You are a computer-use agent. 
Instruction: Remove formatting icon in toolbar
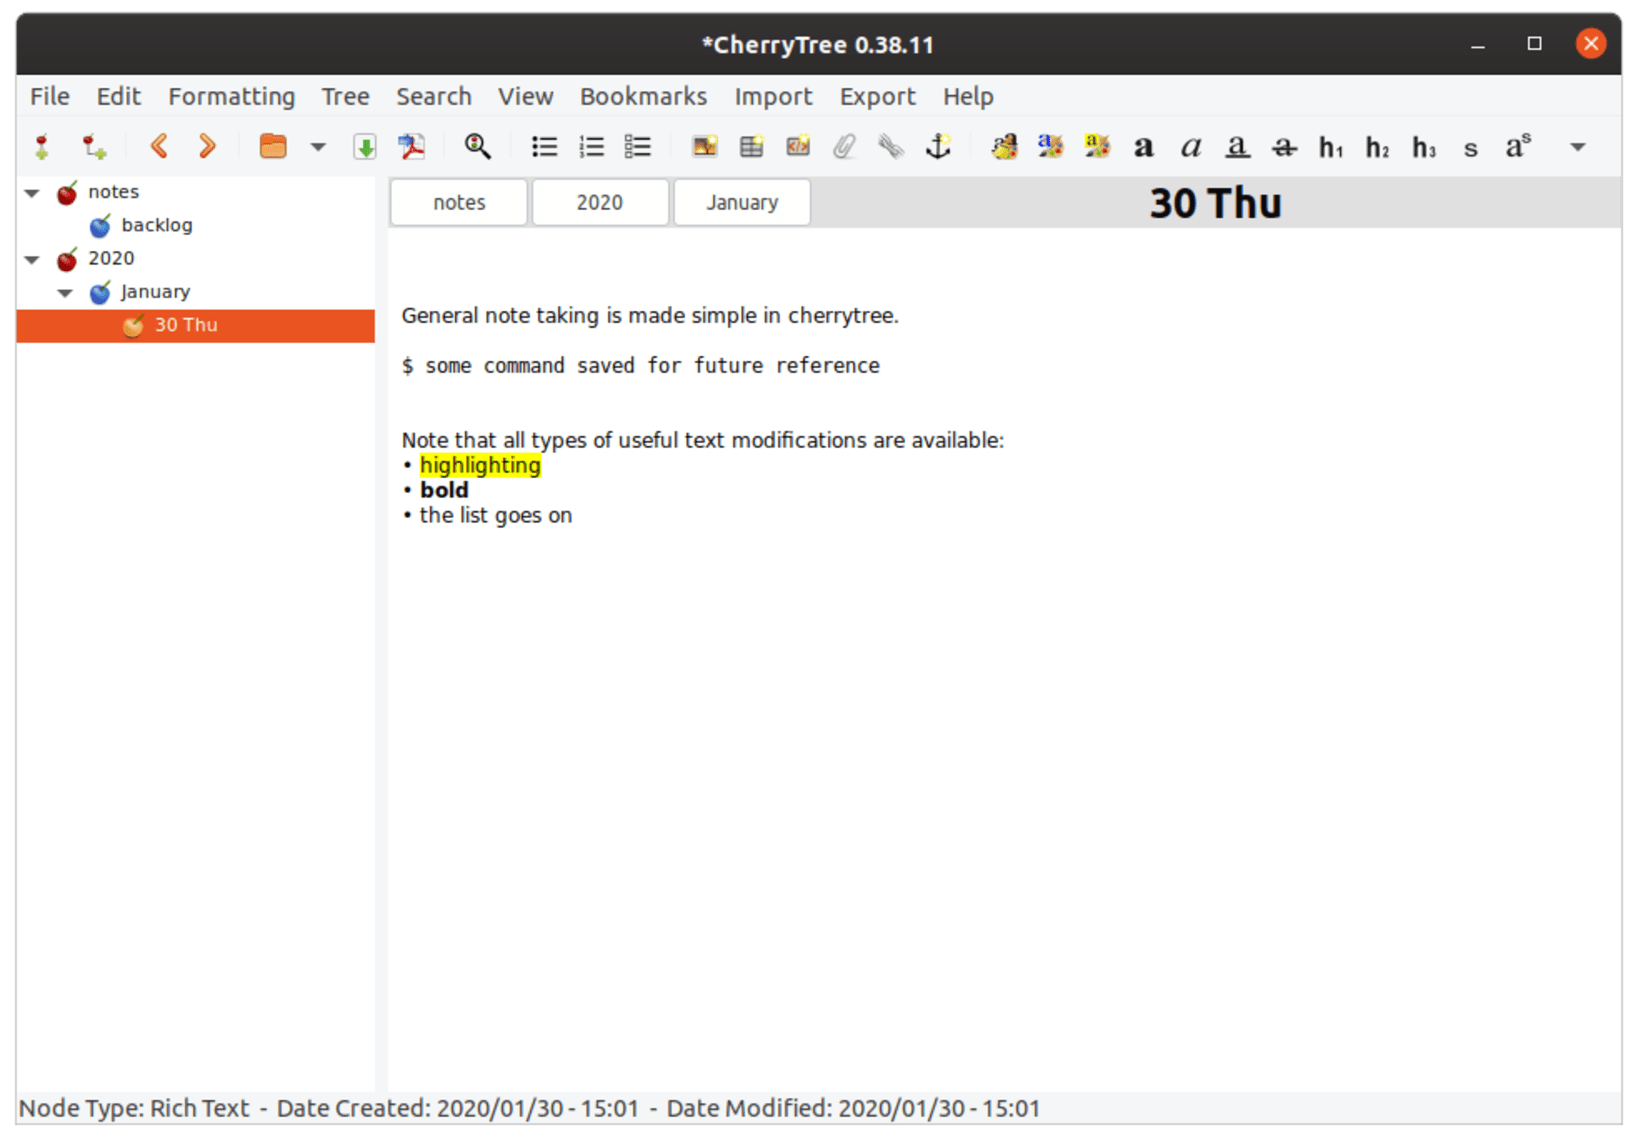(x=1004, y=147)
